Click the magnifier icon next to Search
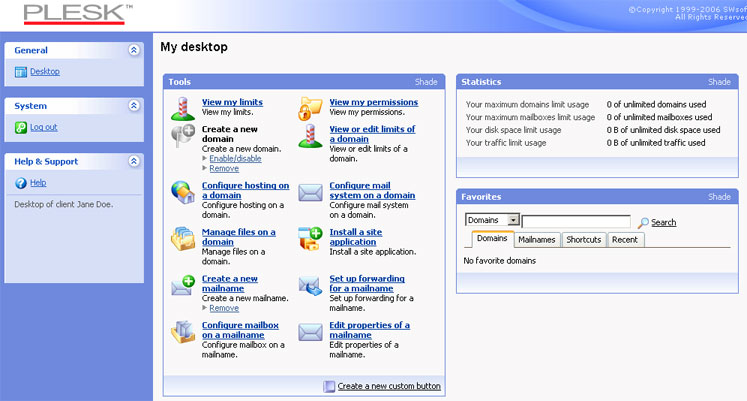Screen dimensions: 747x401 643,222
